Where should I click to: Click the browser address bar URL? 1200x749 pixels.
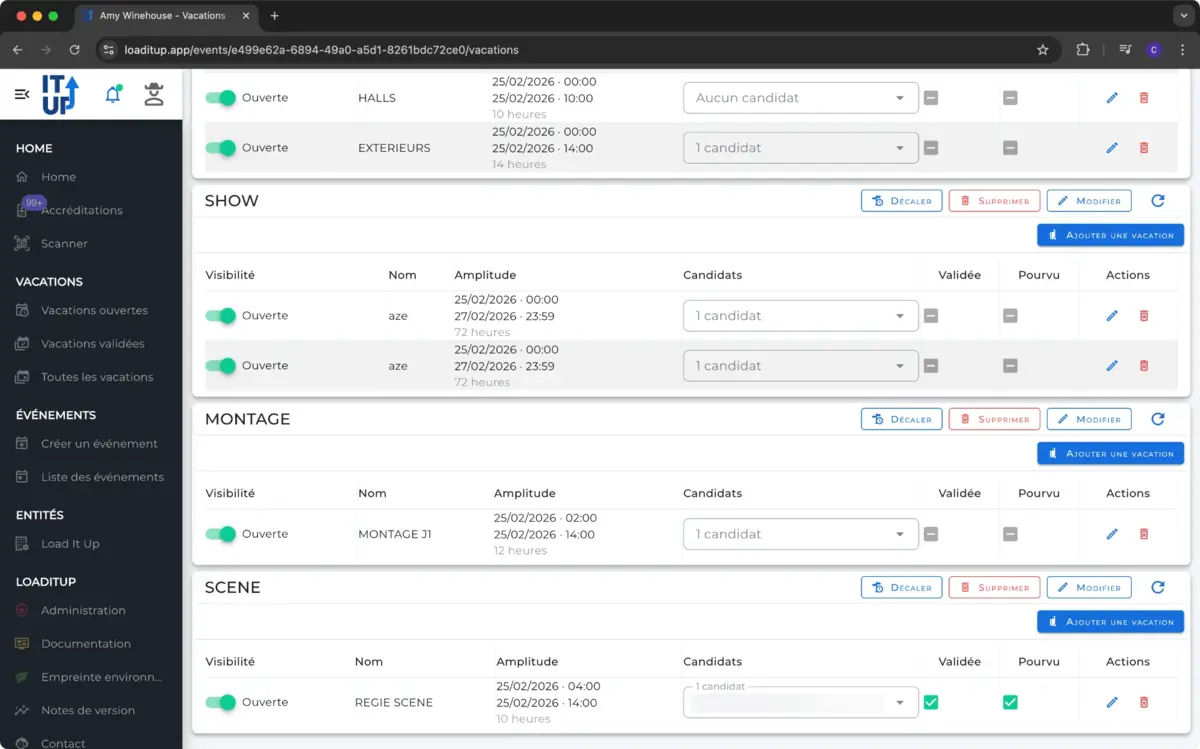pyautogui.click(x=320, y=50)
